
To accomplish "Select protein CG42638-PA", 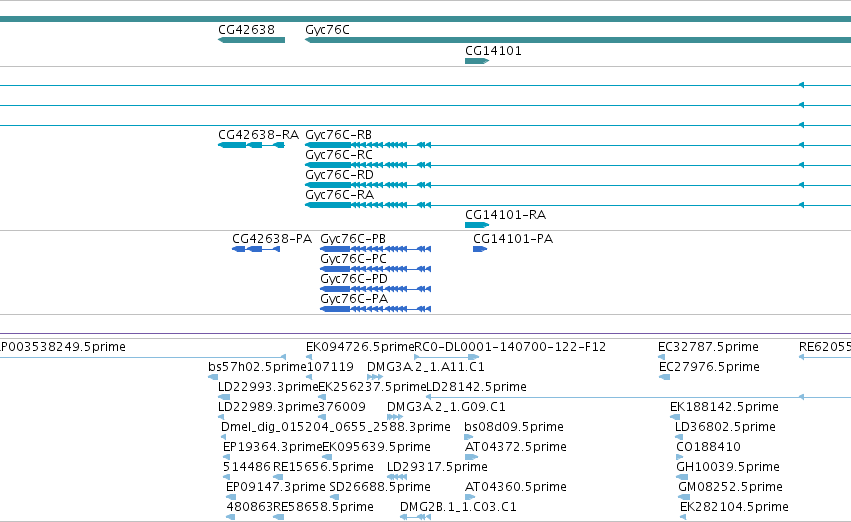I will pos(256,249).
